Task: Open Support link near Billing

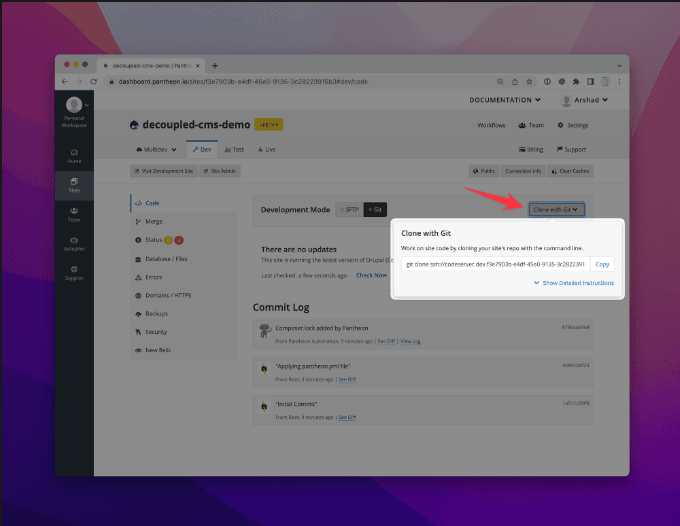Action: coord(571,150)
